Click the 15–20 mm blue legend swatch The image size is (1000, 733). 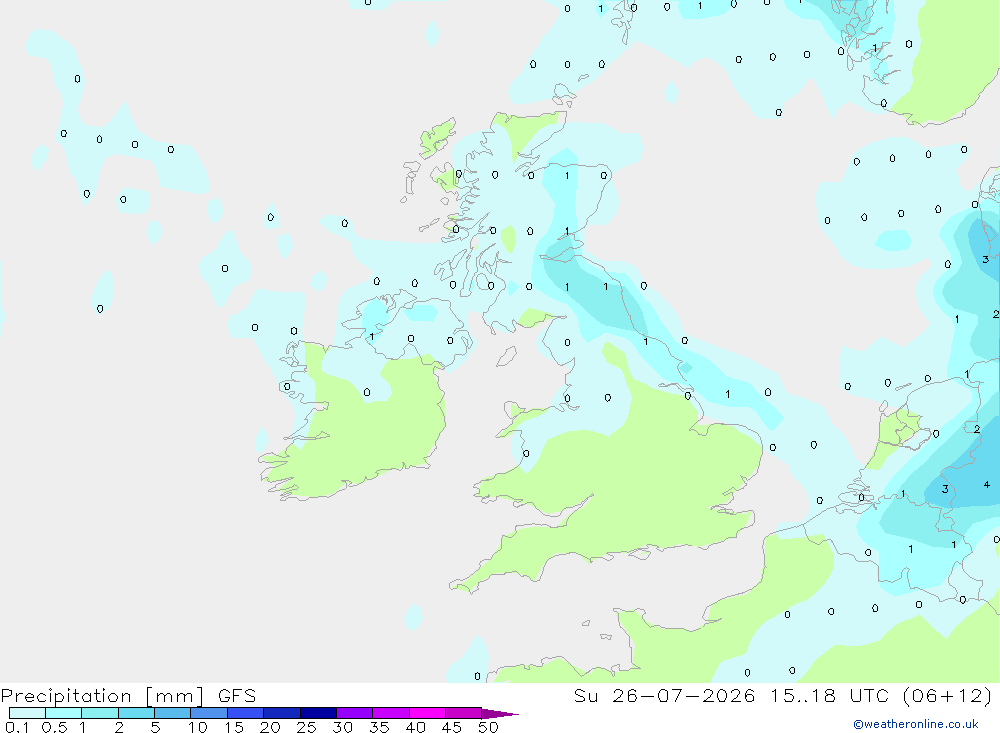pos(246,713)
